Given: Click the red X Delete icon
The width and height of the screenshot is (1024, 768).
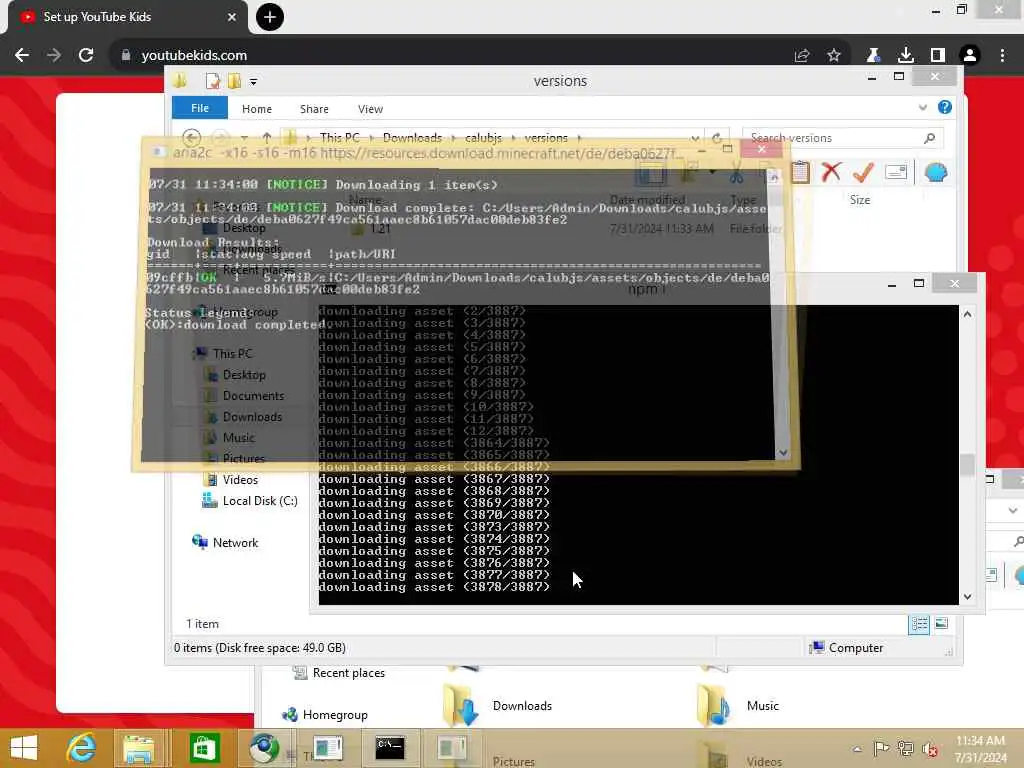Looking at the screenshot, I should (831, 172).
